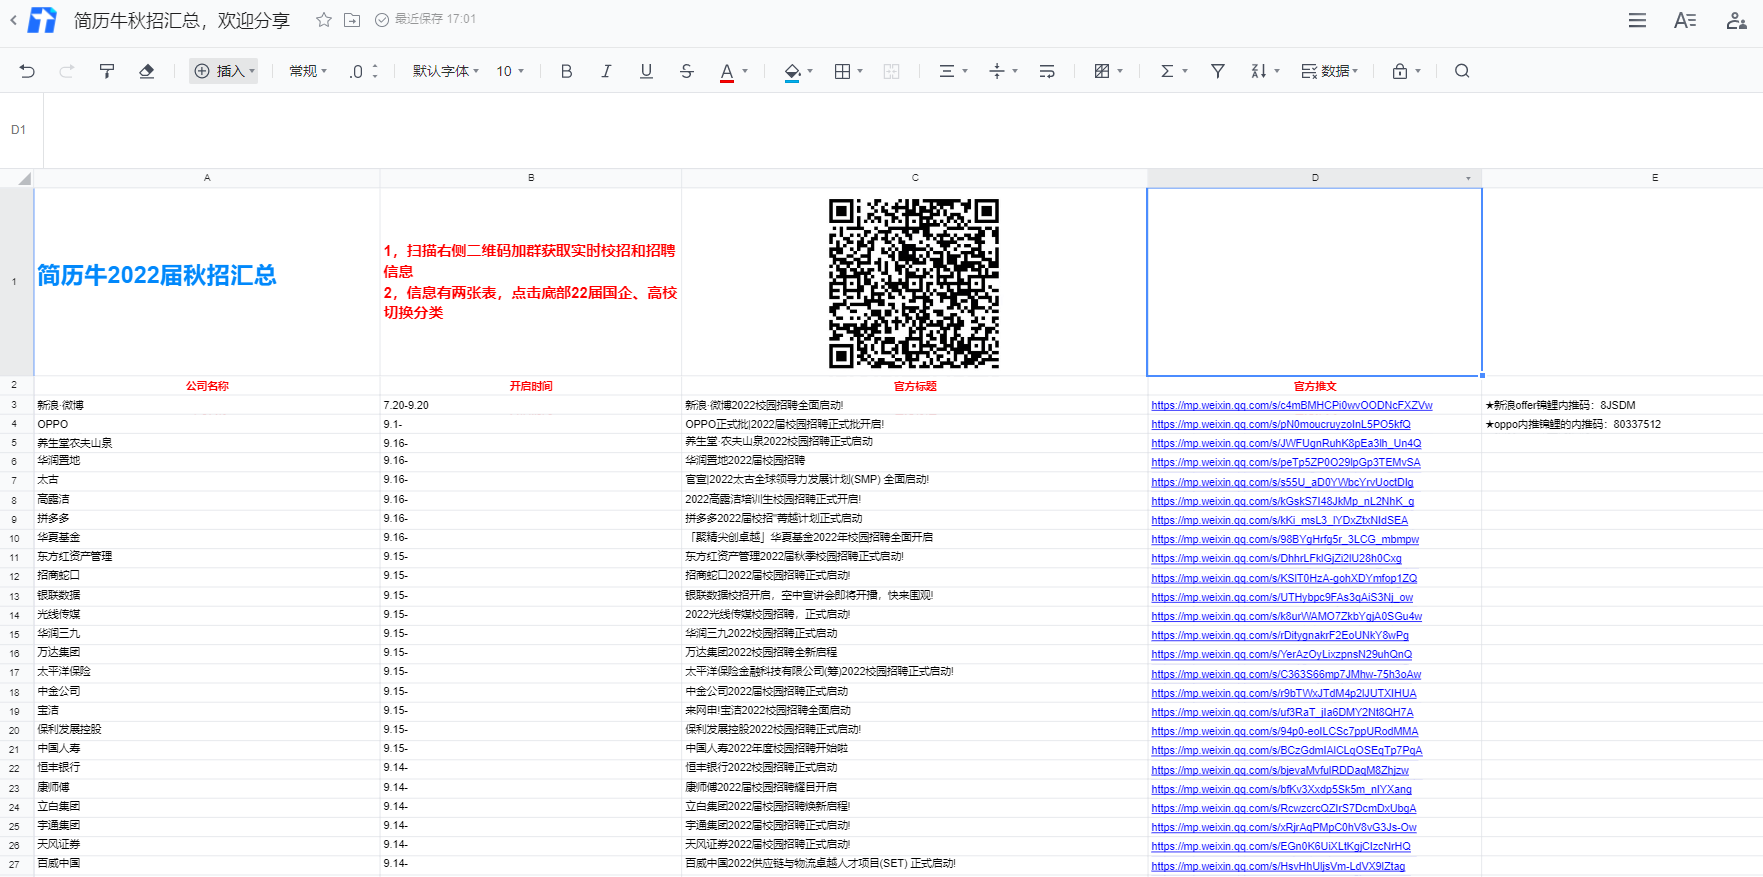Image resolution: width=1763 pixels, height=877 pixels.
Task: Click the cell borders icon
Action: (843, 71)
